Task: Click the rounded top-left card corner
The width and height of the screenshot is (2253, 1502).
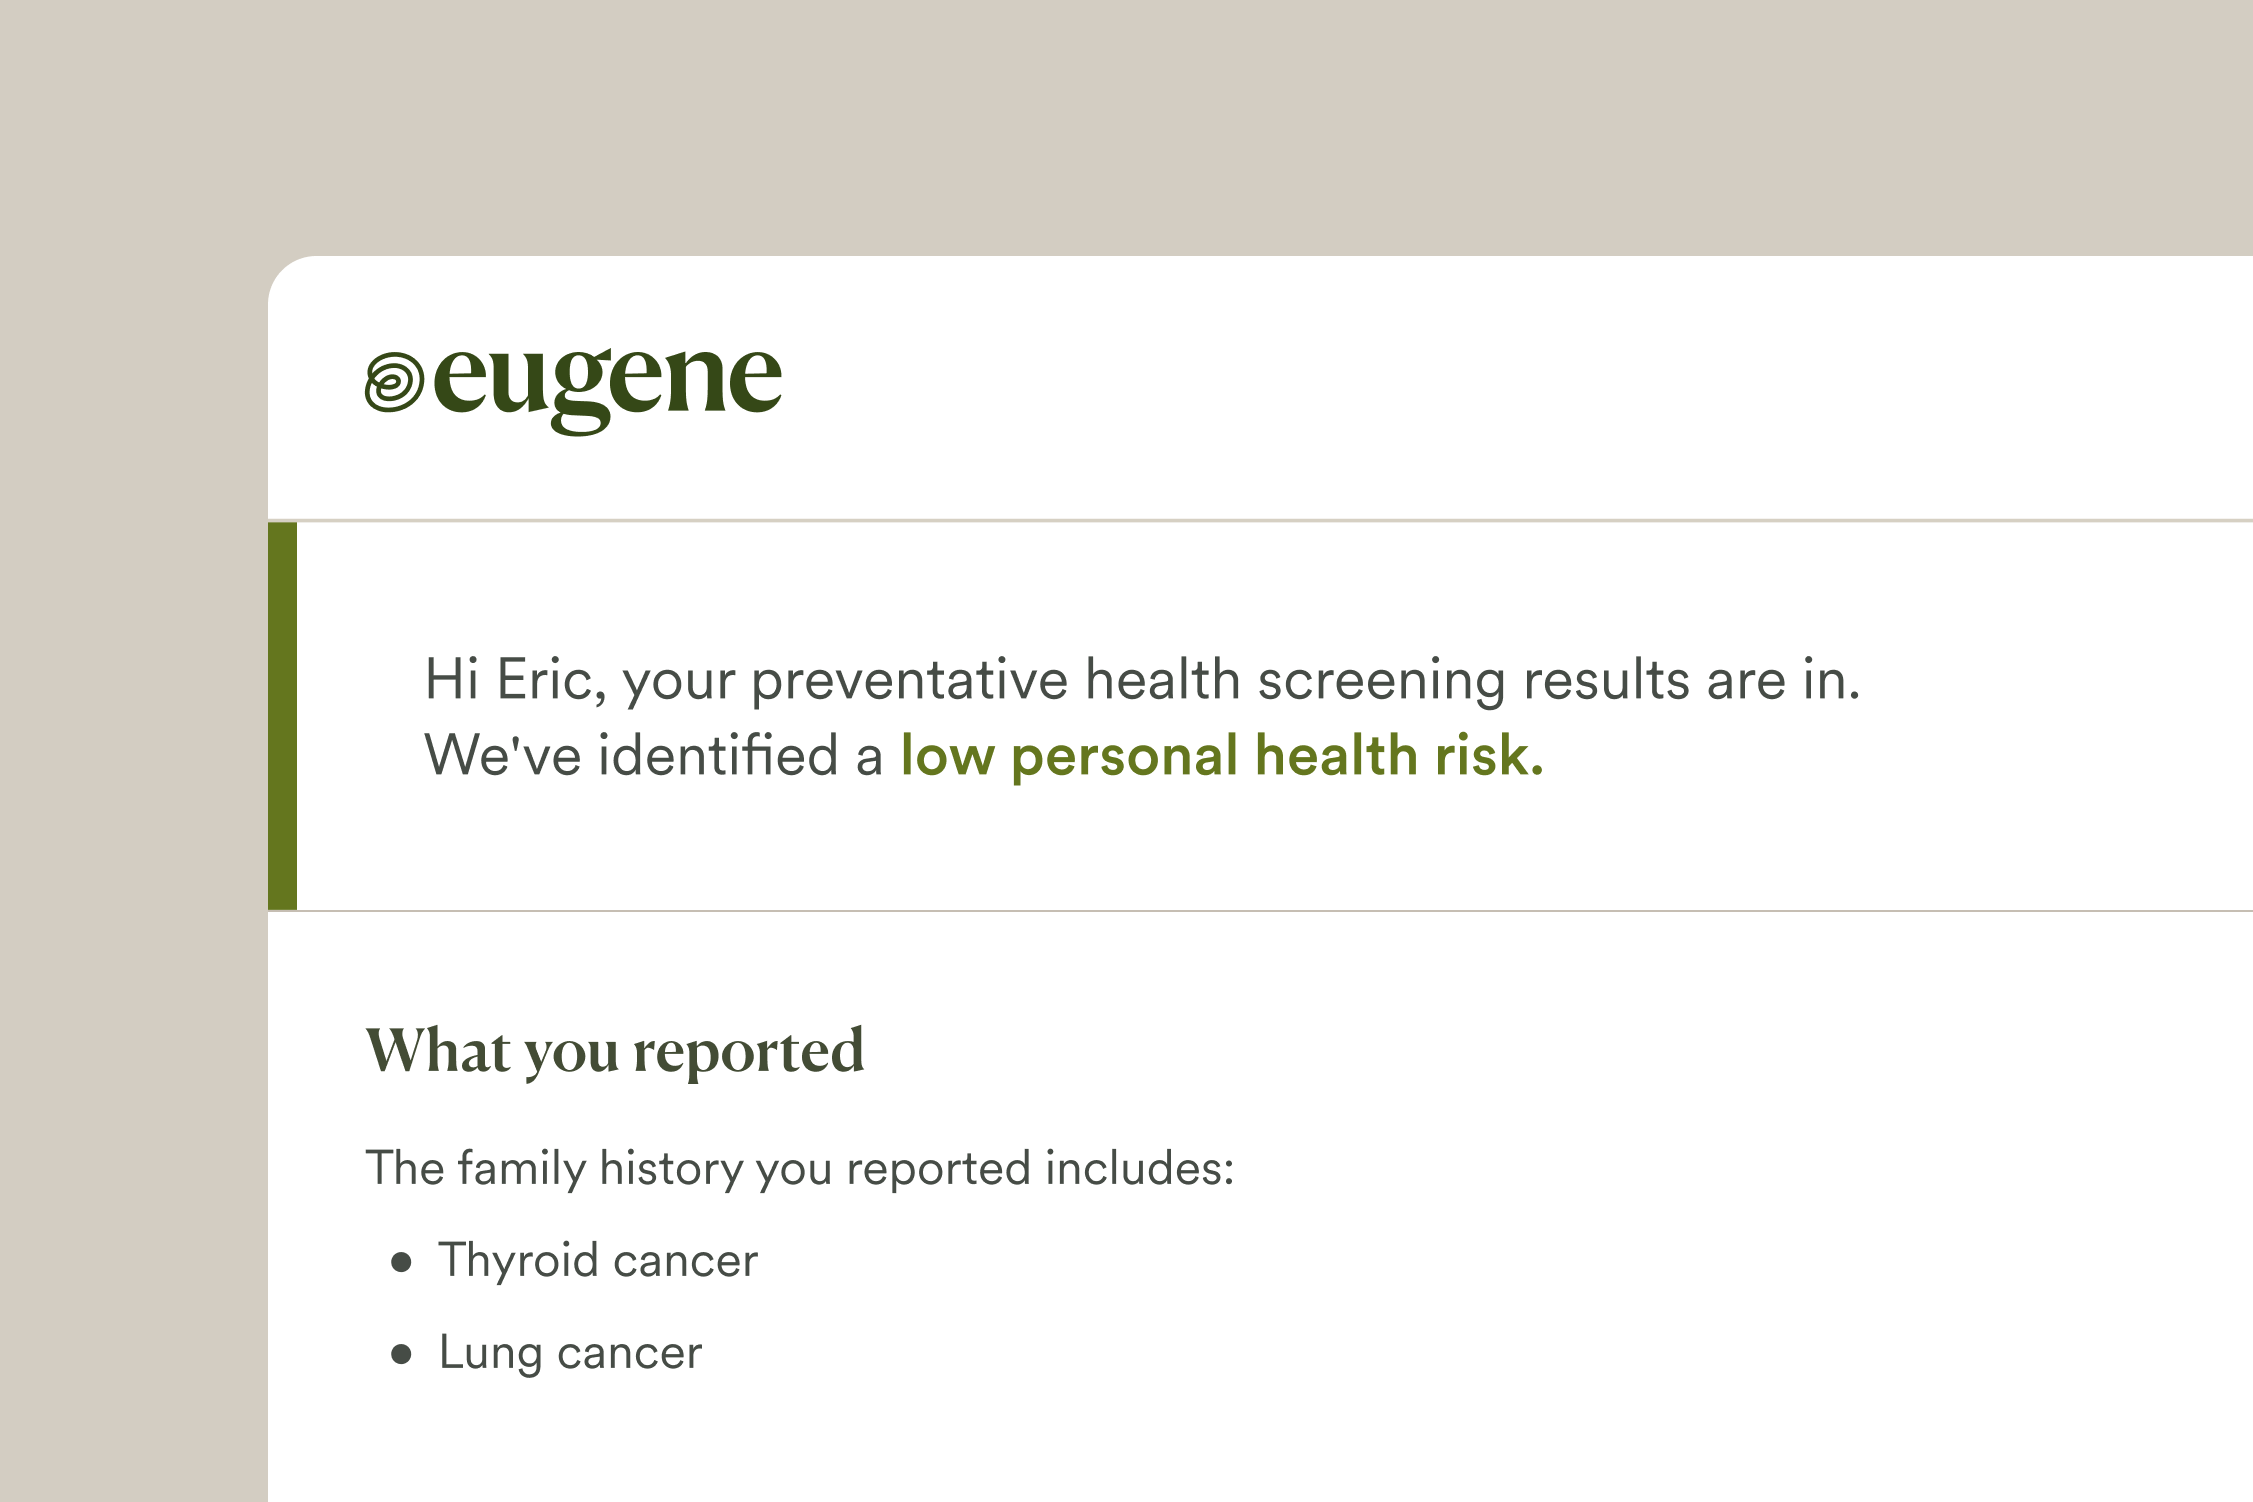Action: [286, 273]
